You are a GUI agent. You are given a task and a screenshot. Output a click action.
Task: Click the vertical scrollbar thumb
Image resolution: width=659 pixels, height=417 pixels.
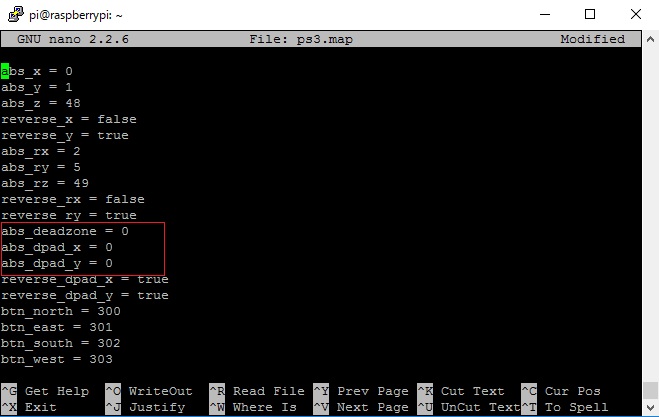(650, 390)
